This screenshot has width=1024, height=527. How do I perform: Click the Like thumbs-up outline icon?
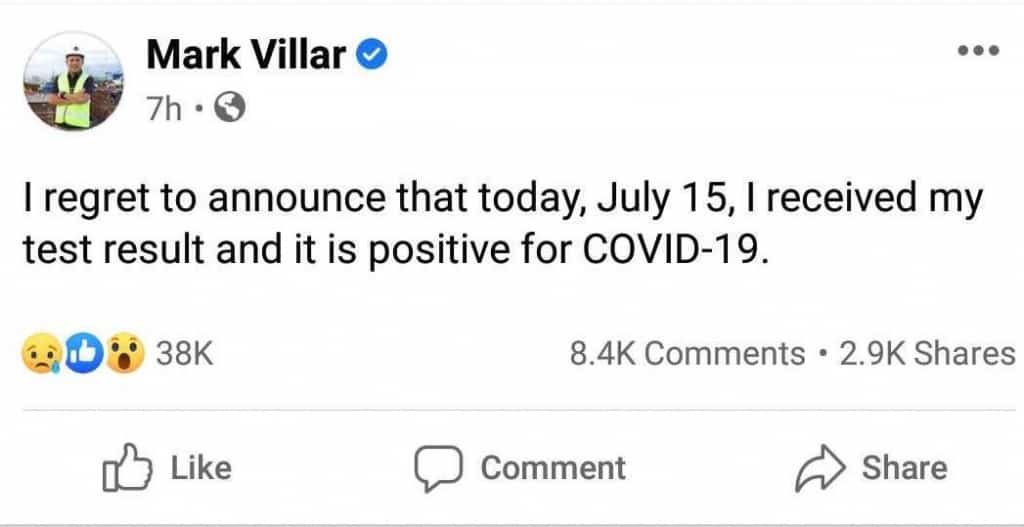pos(127,468)
